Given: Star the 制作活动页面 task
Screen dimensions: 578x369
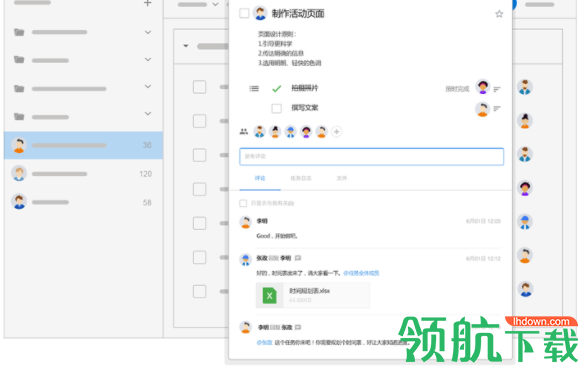Looking at the screenshot, I should pyautogui.click(x=499, y=14).
